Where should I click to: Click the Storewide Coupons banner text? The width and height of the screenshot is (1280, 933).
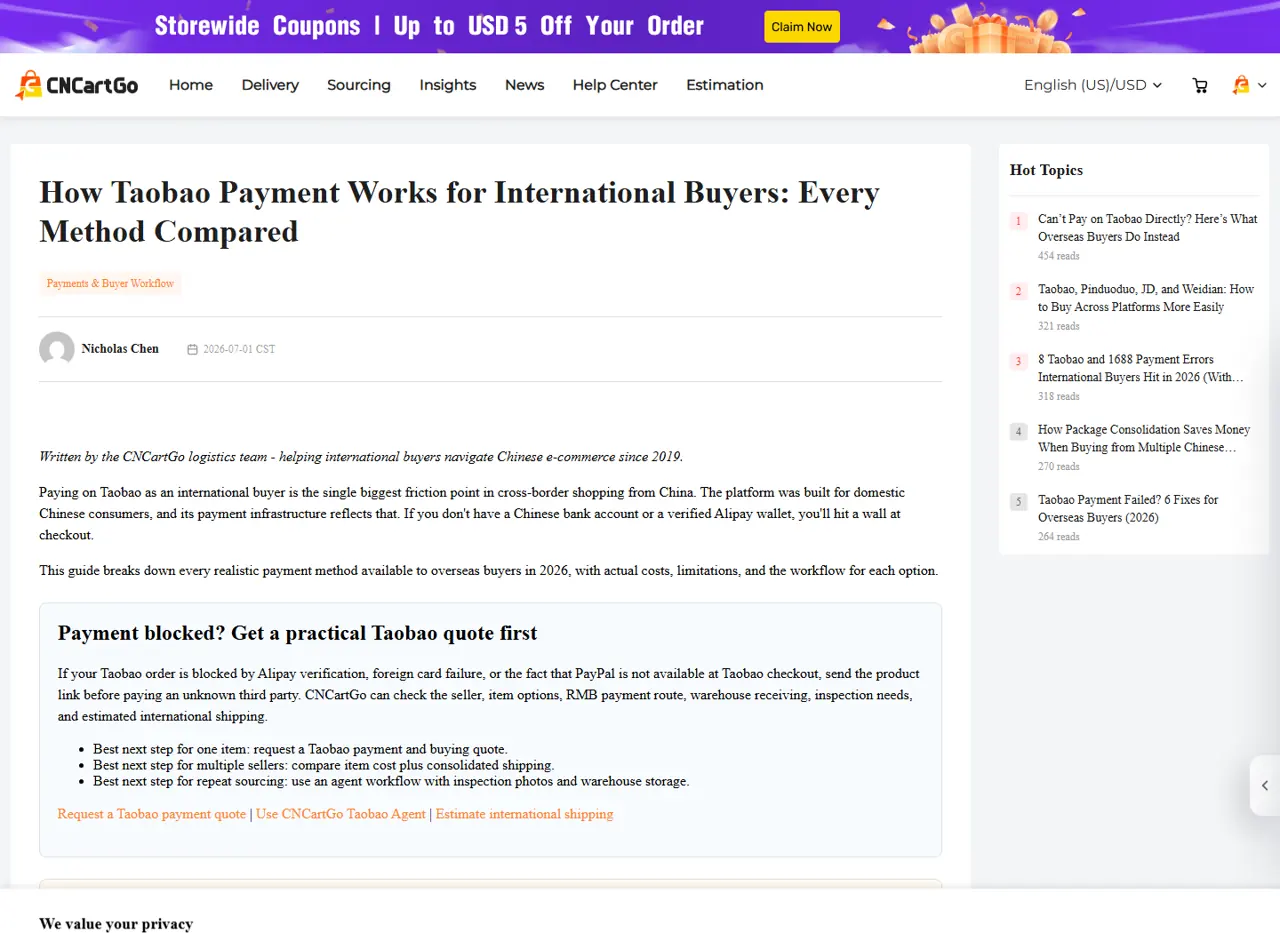coord(430,26)
